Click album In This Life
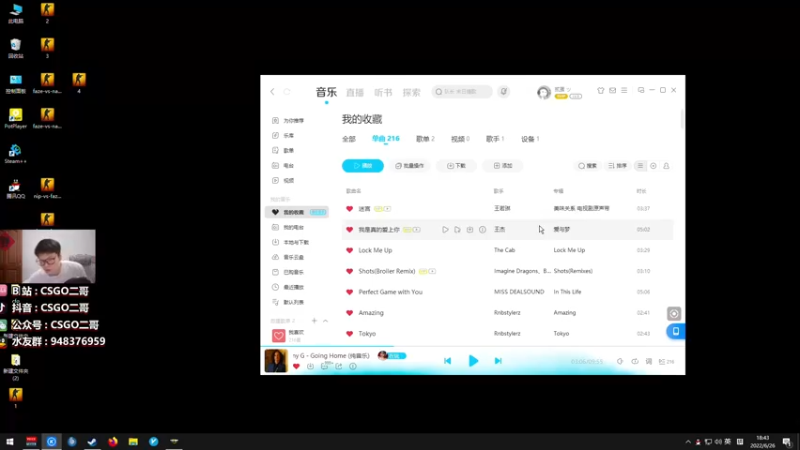 click(x=567, y=292)
